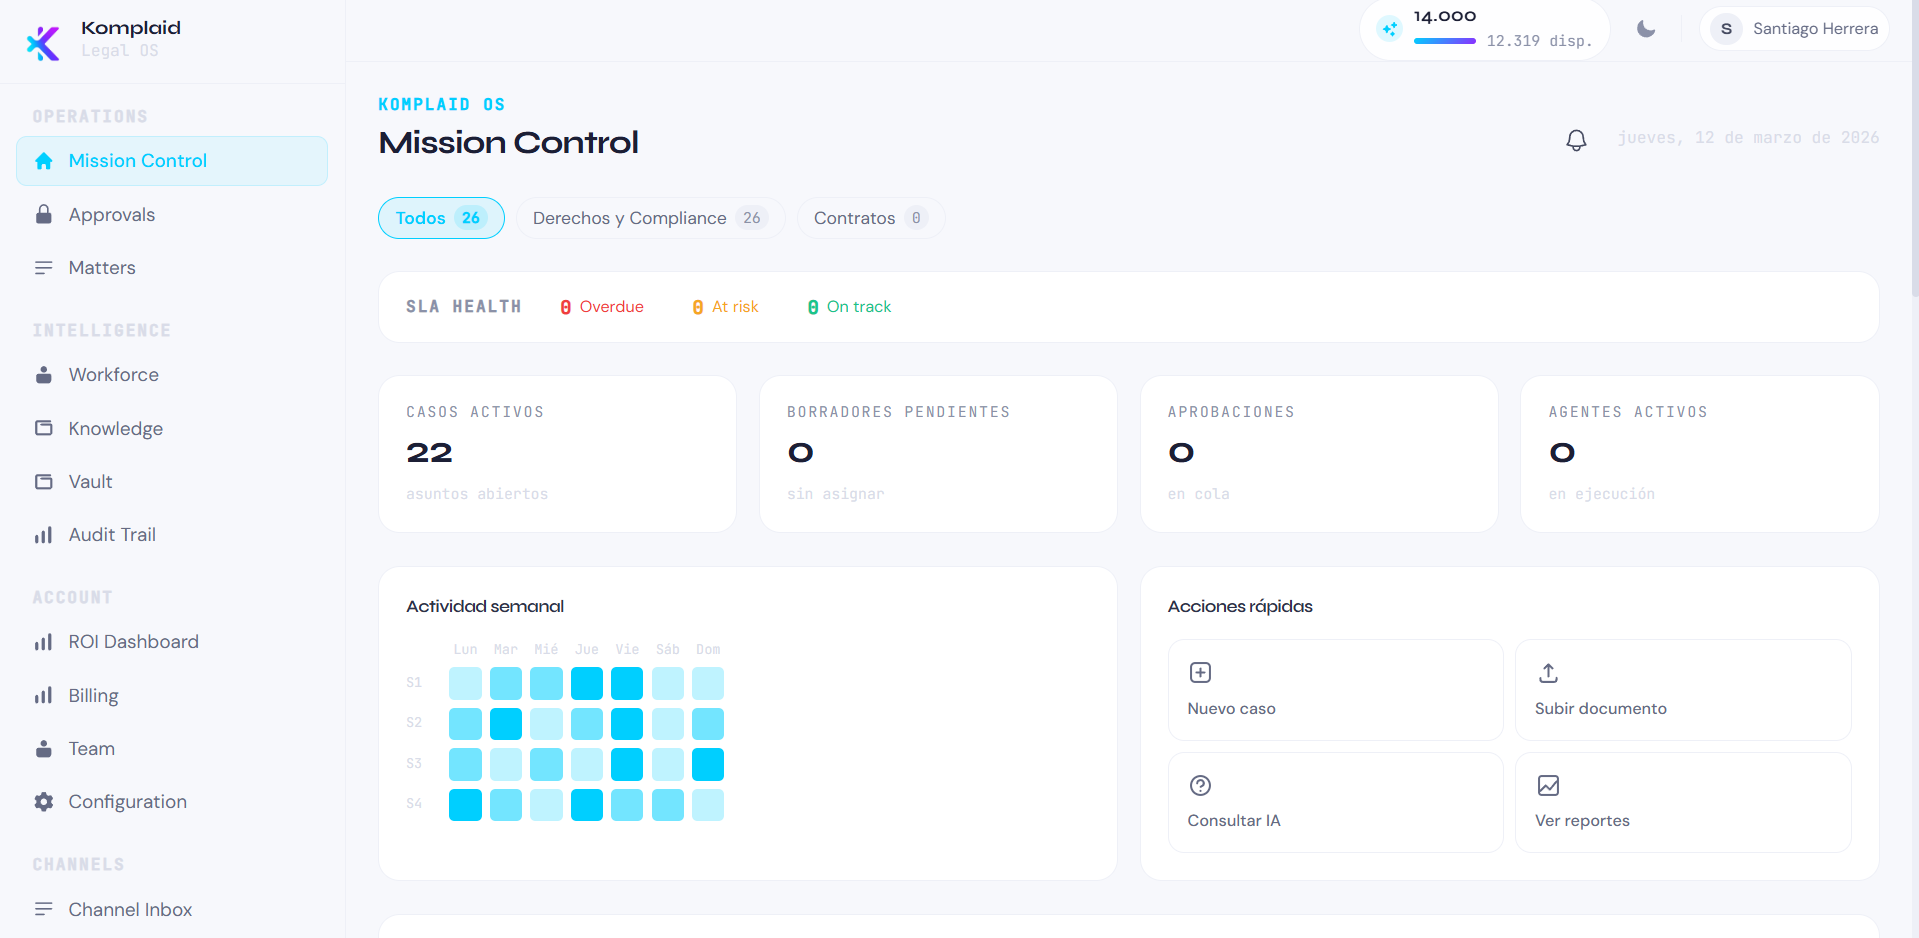Click 'Actividad semanal' heading
The height and width of the screenshot is (938, 1919).
click(485, 606)
